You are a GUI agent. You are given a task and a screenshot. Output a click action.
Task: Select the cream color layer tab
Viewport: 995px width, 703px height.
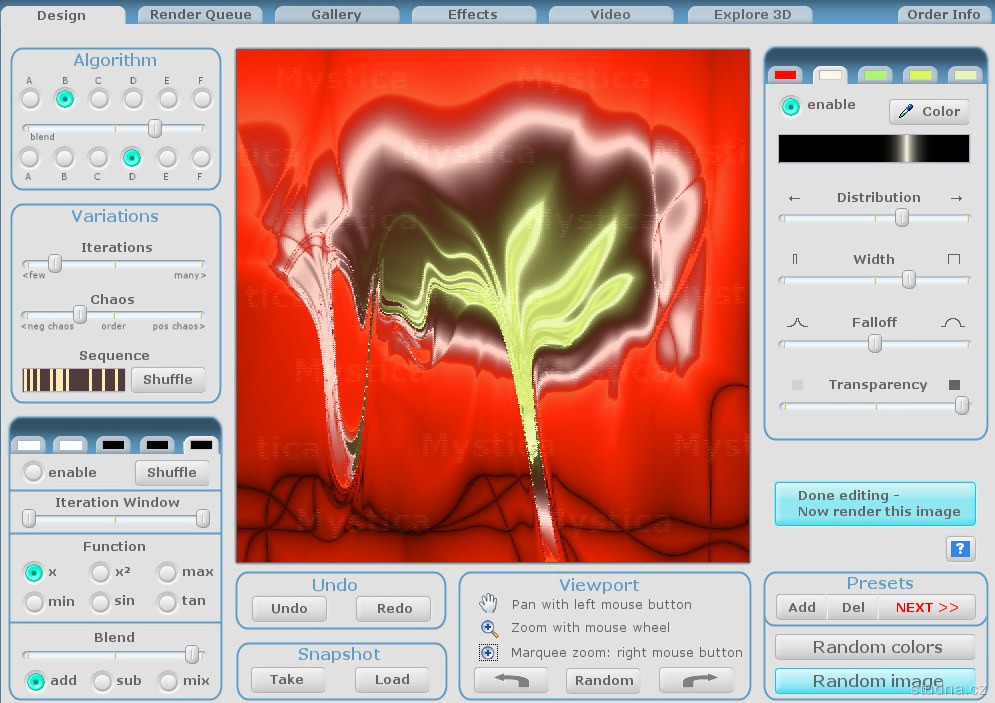point(830,75)
